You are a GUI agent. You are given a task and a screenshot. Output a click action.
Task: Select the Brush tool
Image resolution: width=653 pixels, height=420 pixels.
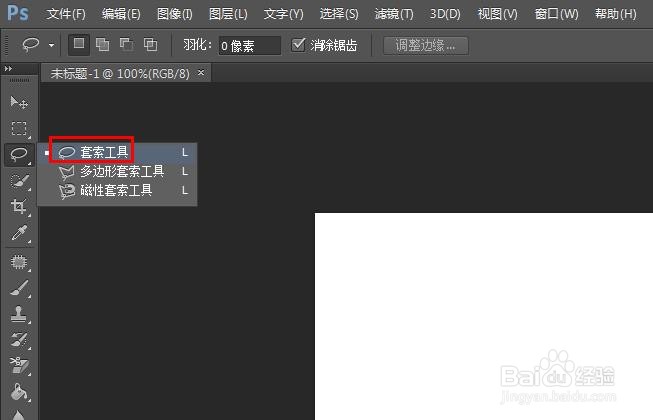click(19, 288)
